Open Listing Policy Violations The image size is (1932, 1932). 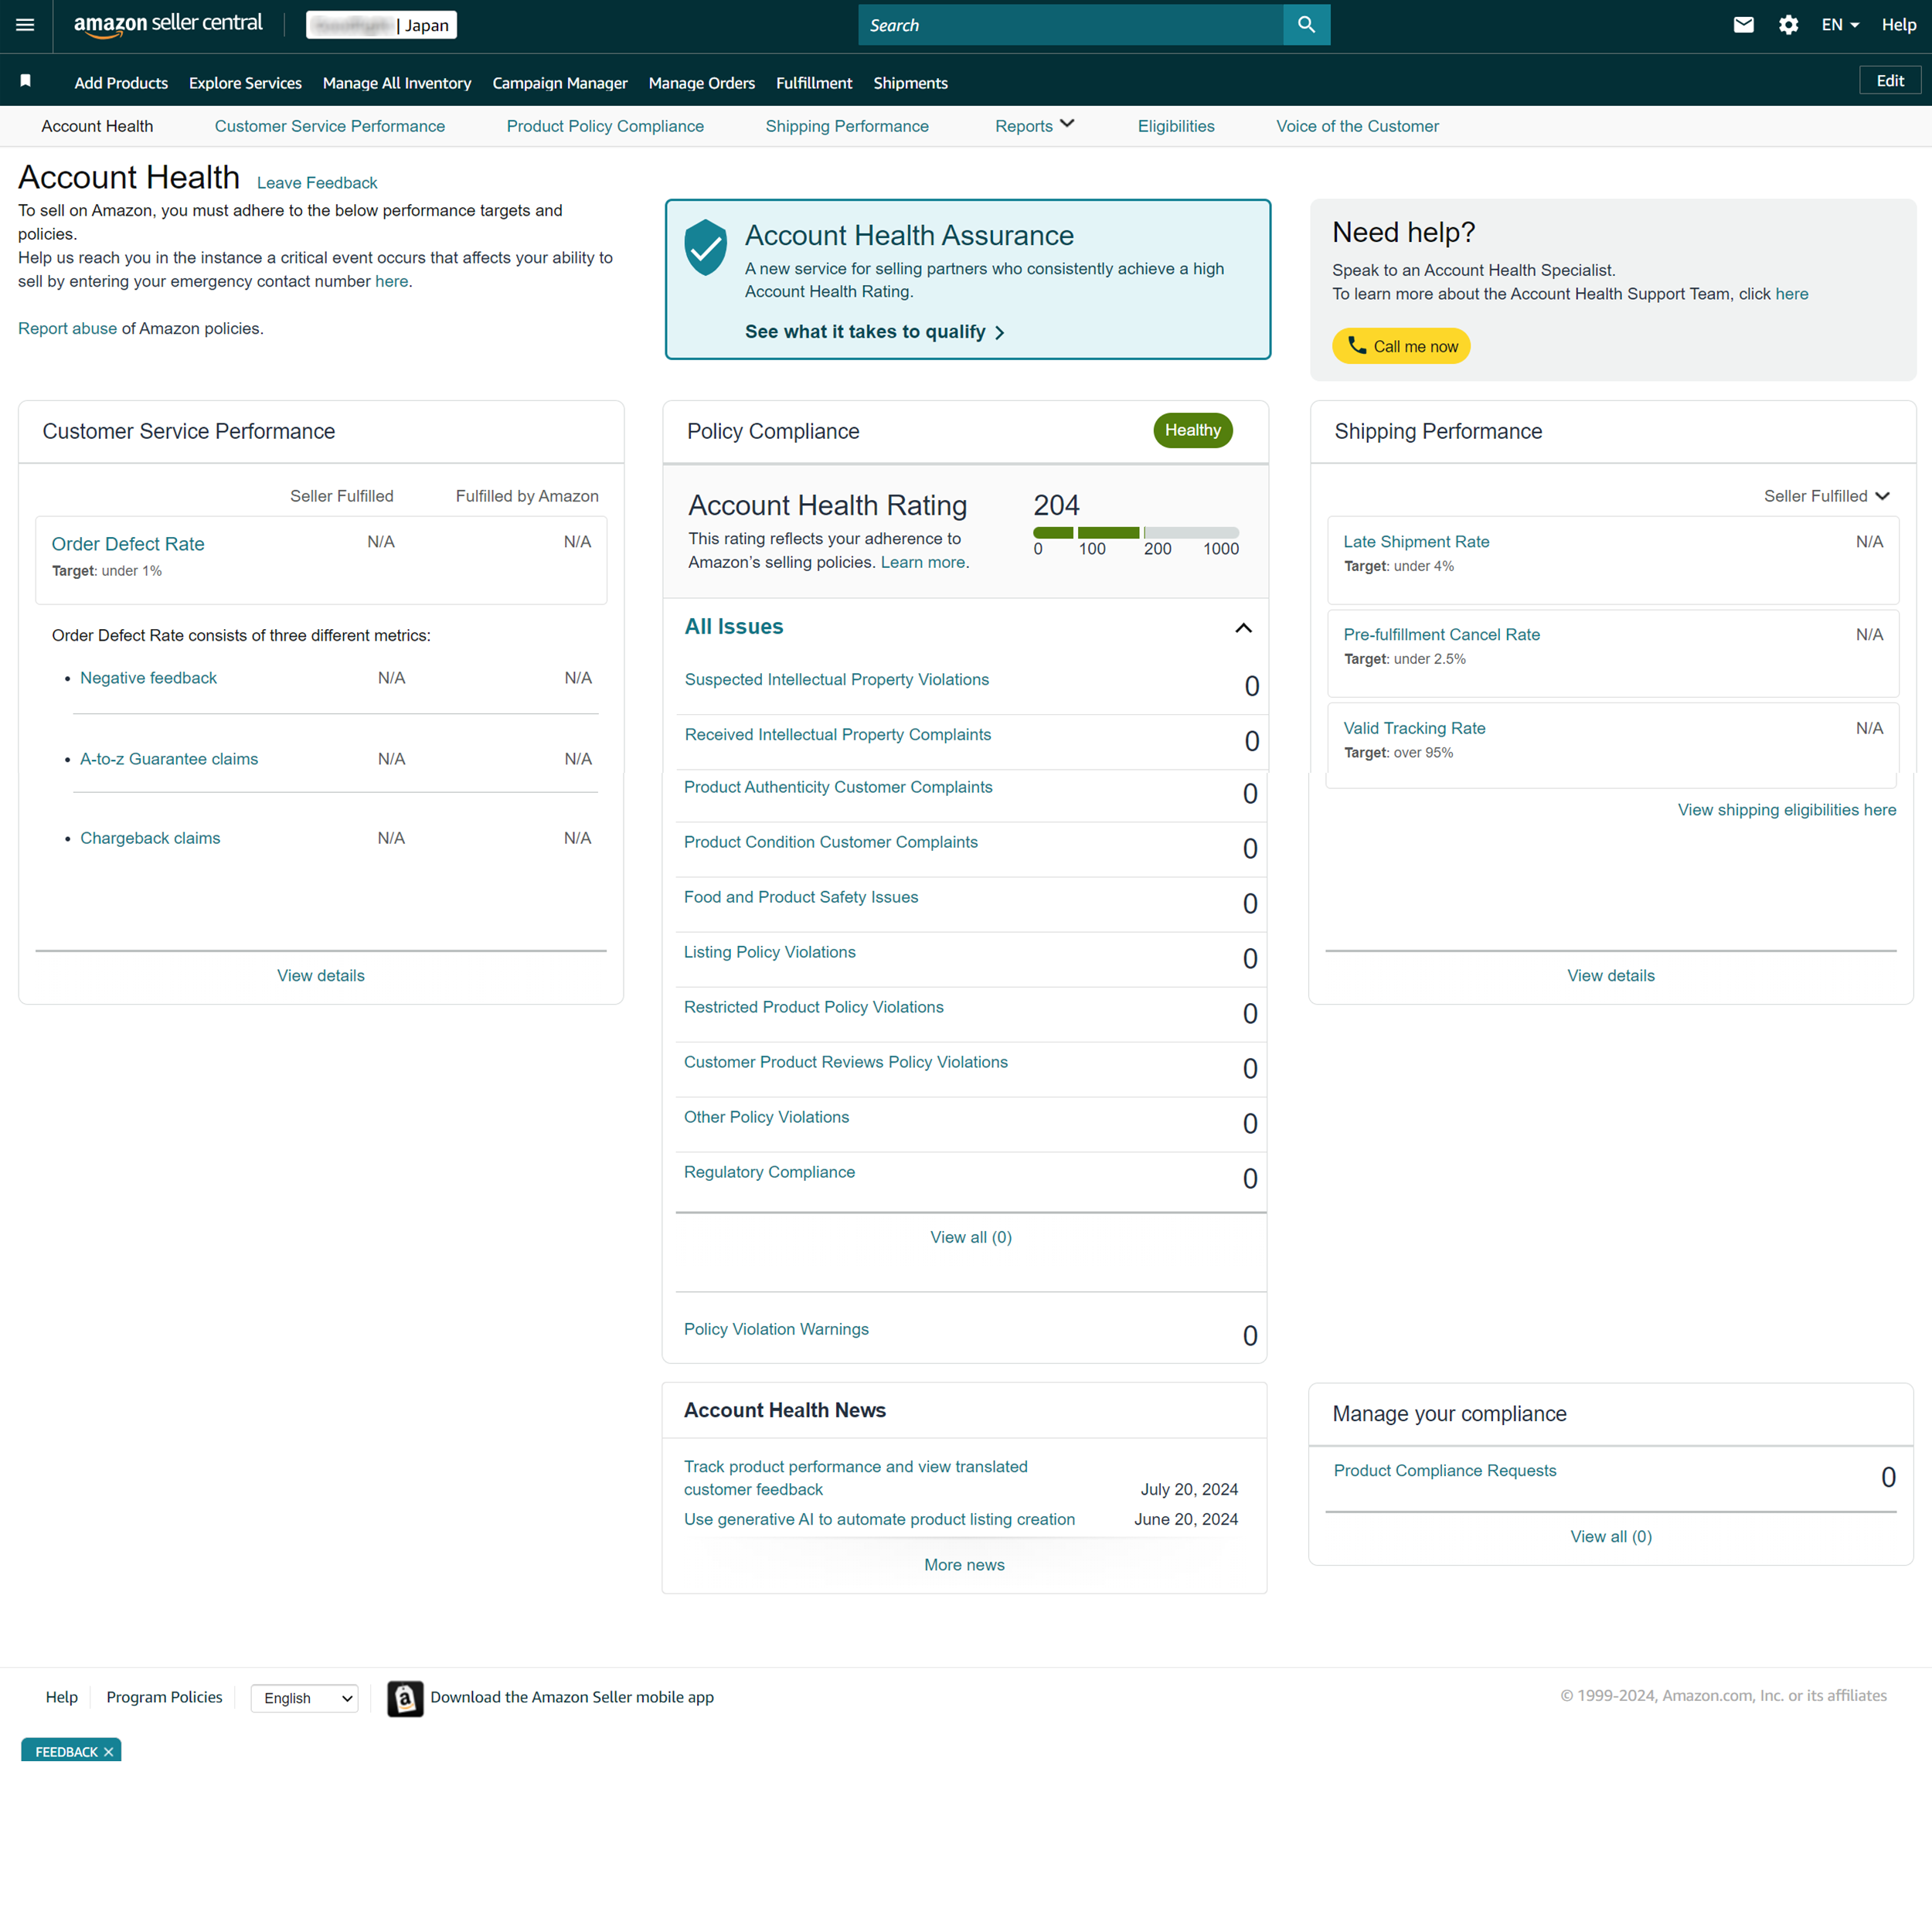tap(770, 953)
